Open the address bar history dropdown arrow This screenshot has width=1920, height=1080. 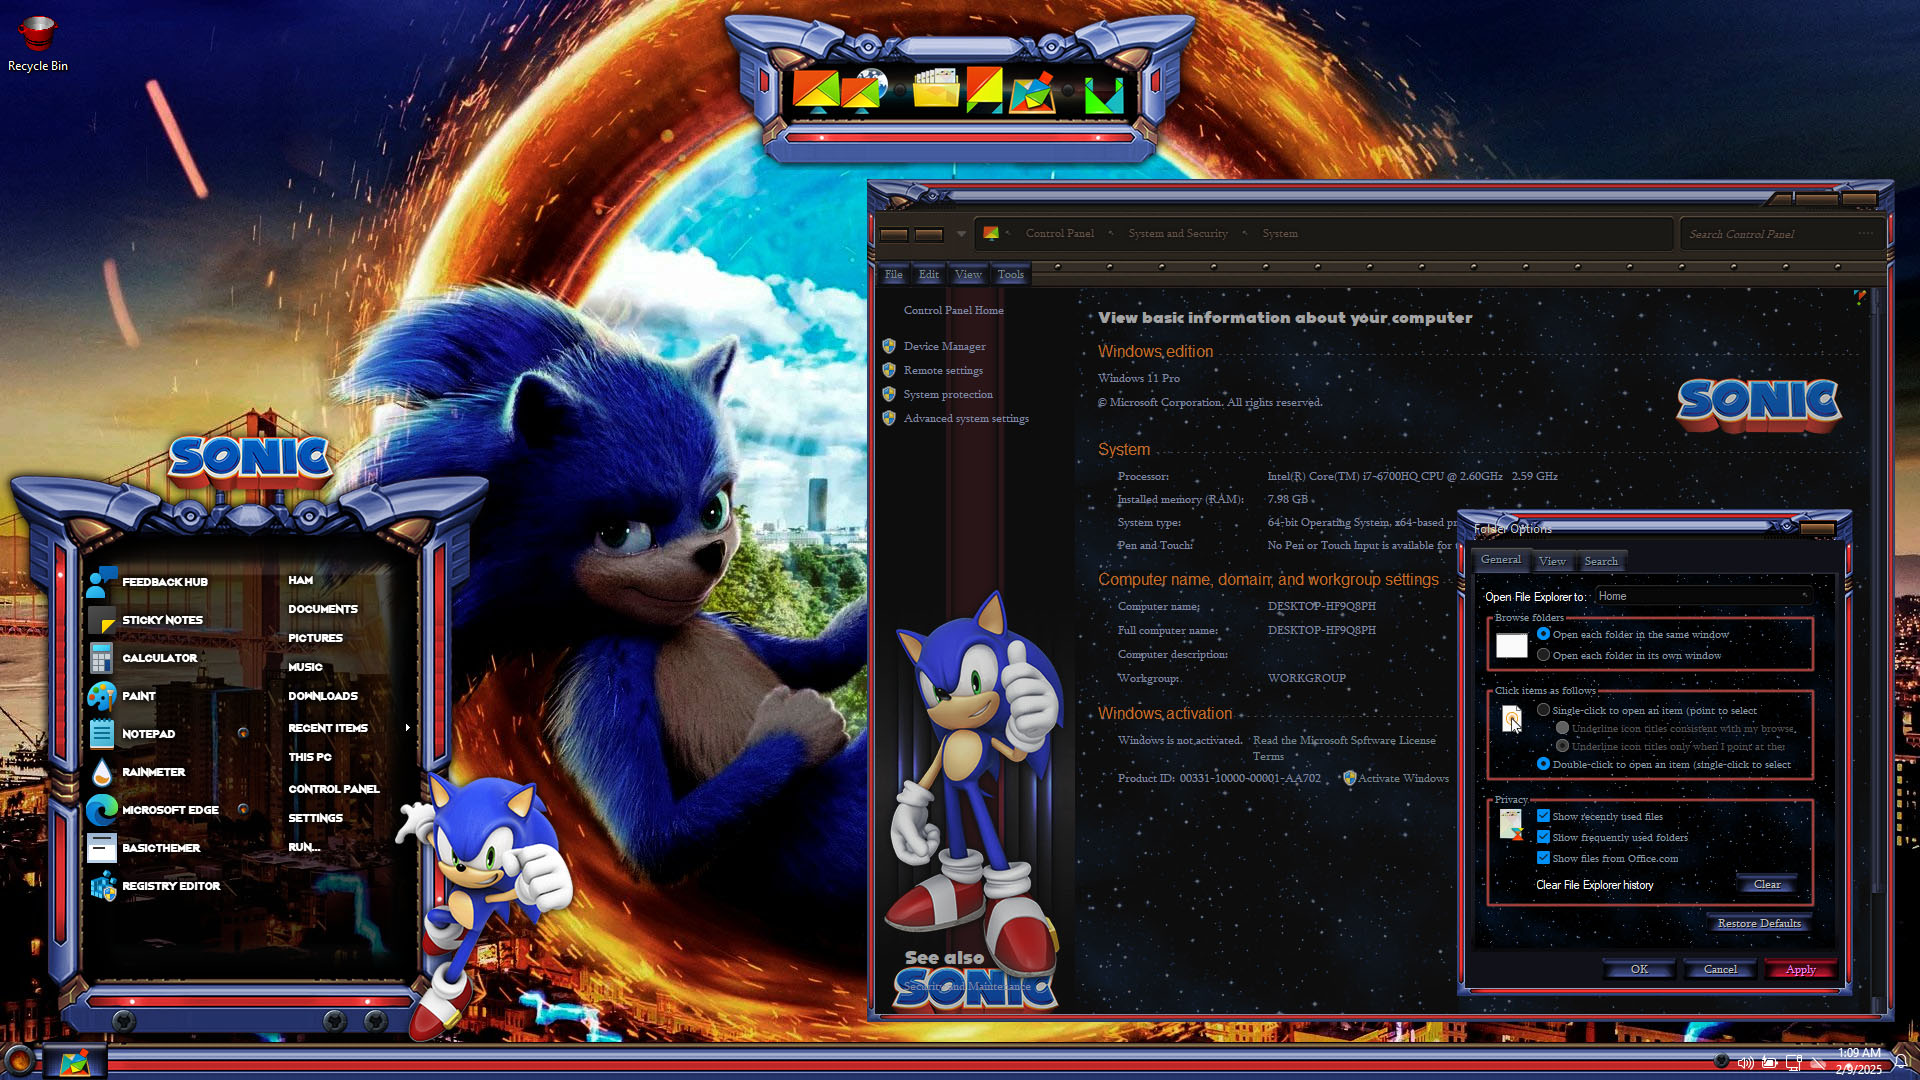[x=961, y=234]
